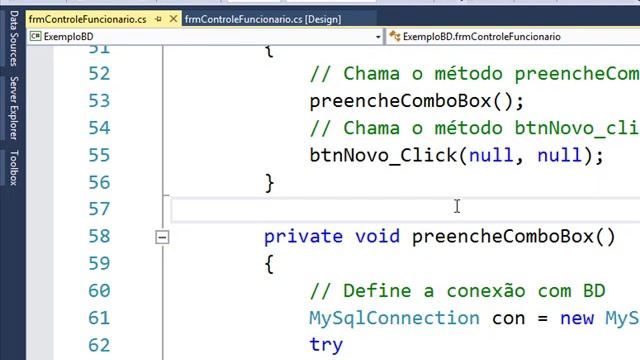Click on line number 52

click(x=99, y=74)
